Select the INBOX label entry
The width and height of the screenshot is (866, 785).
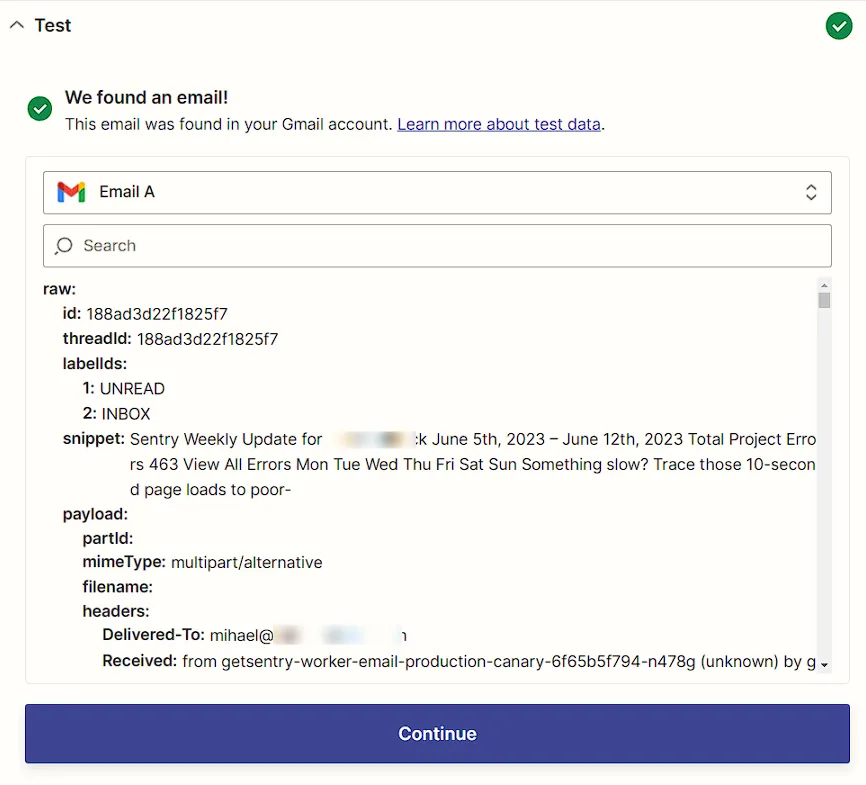pos(117,414)
